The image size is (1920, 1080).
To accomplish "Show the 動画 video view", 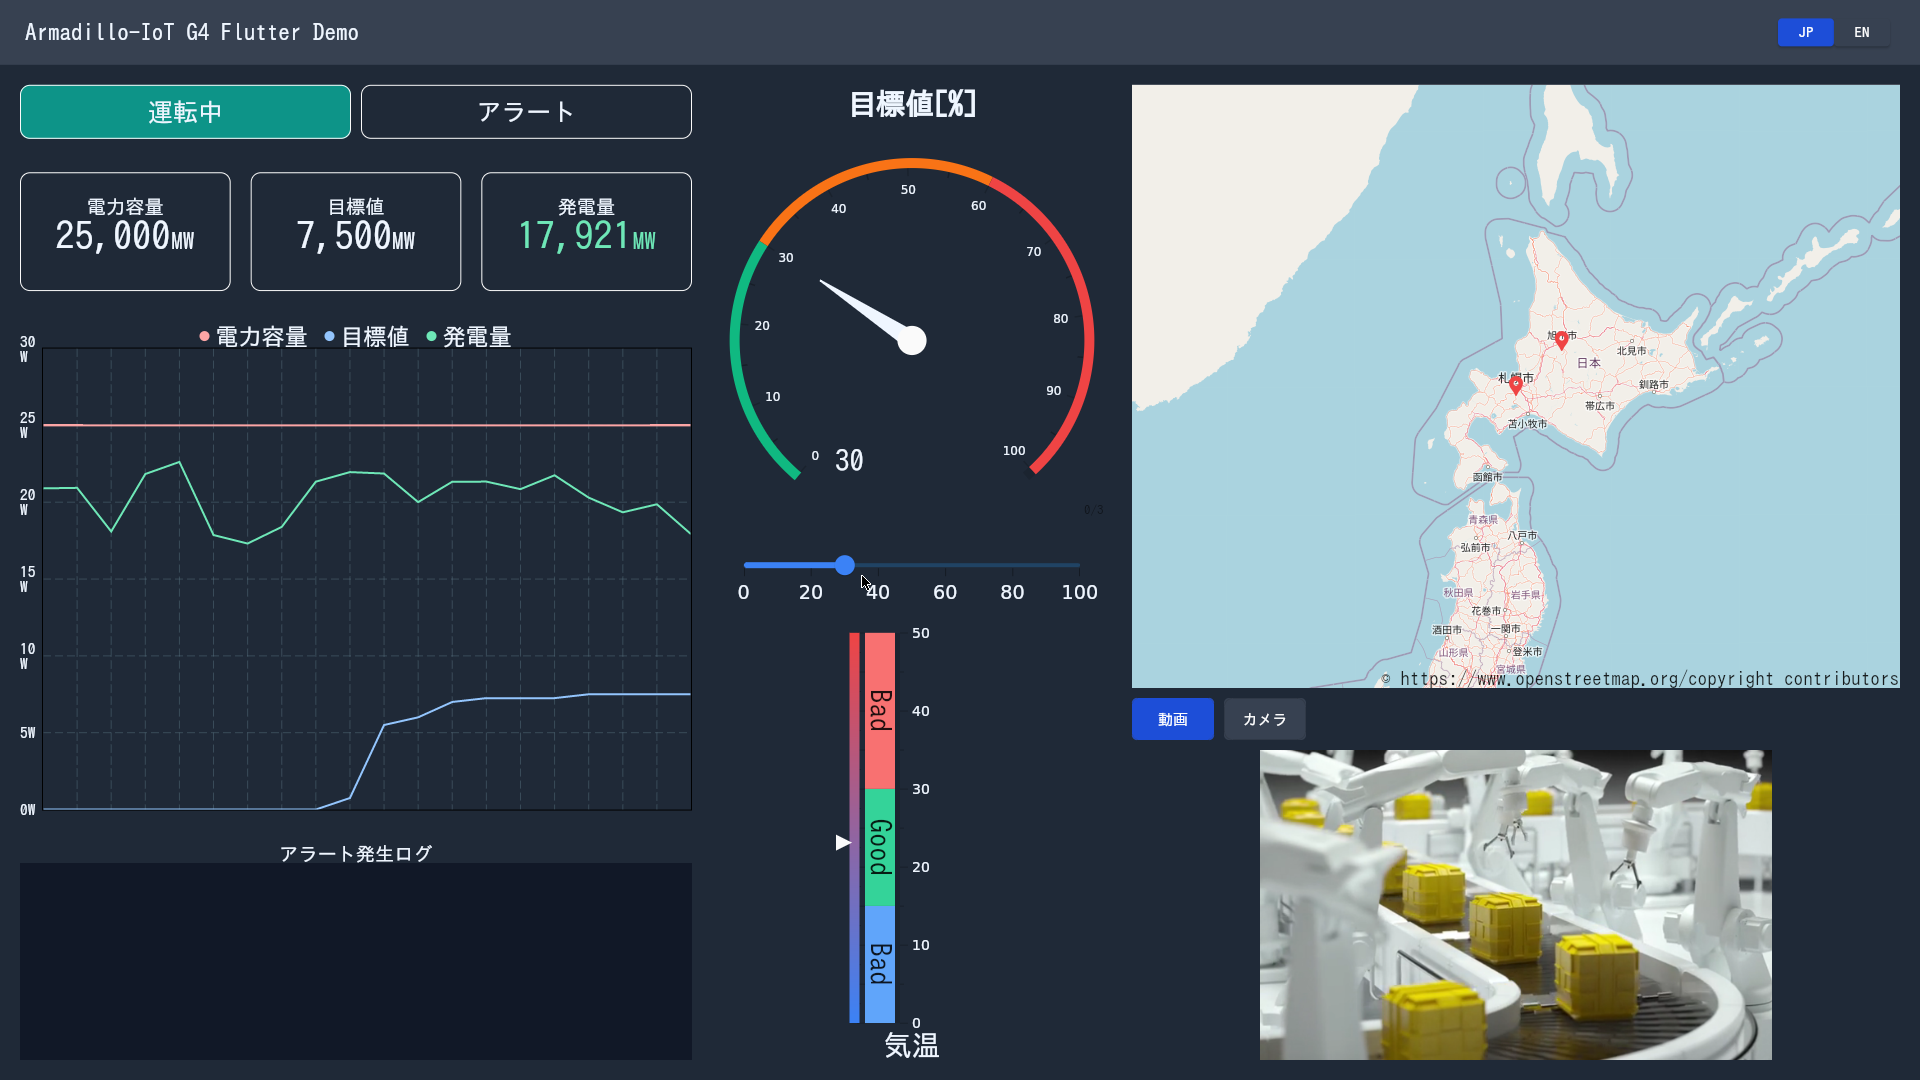I will [1172, 719].
